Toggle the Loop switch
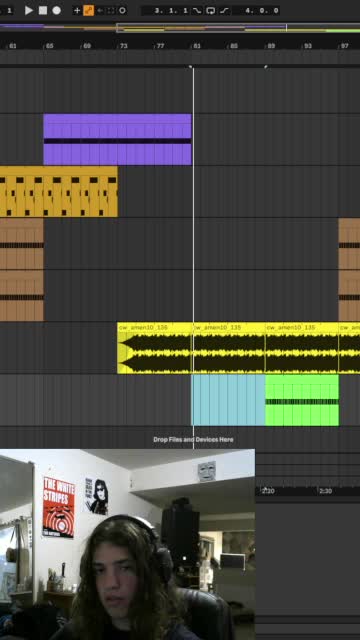This screenshot has height=640, width=360. [211, 11]
